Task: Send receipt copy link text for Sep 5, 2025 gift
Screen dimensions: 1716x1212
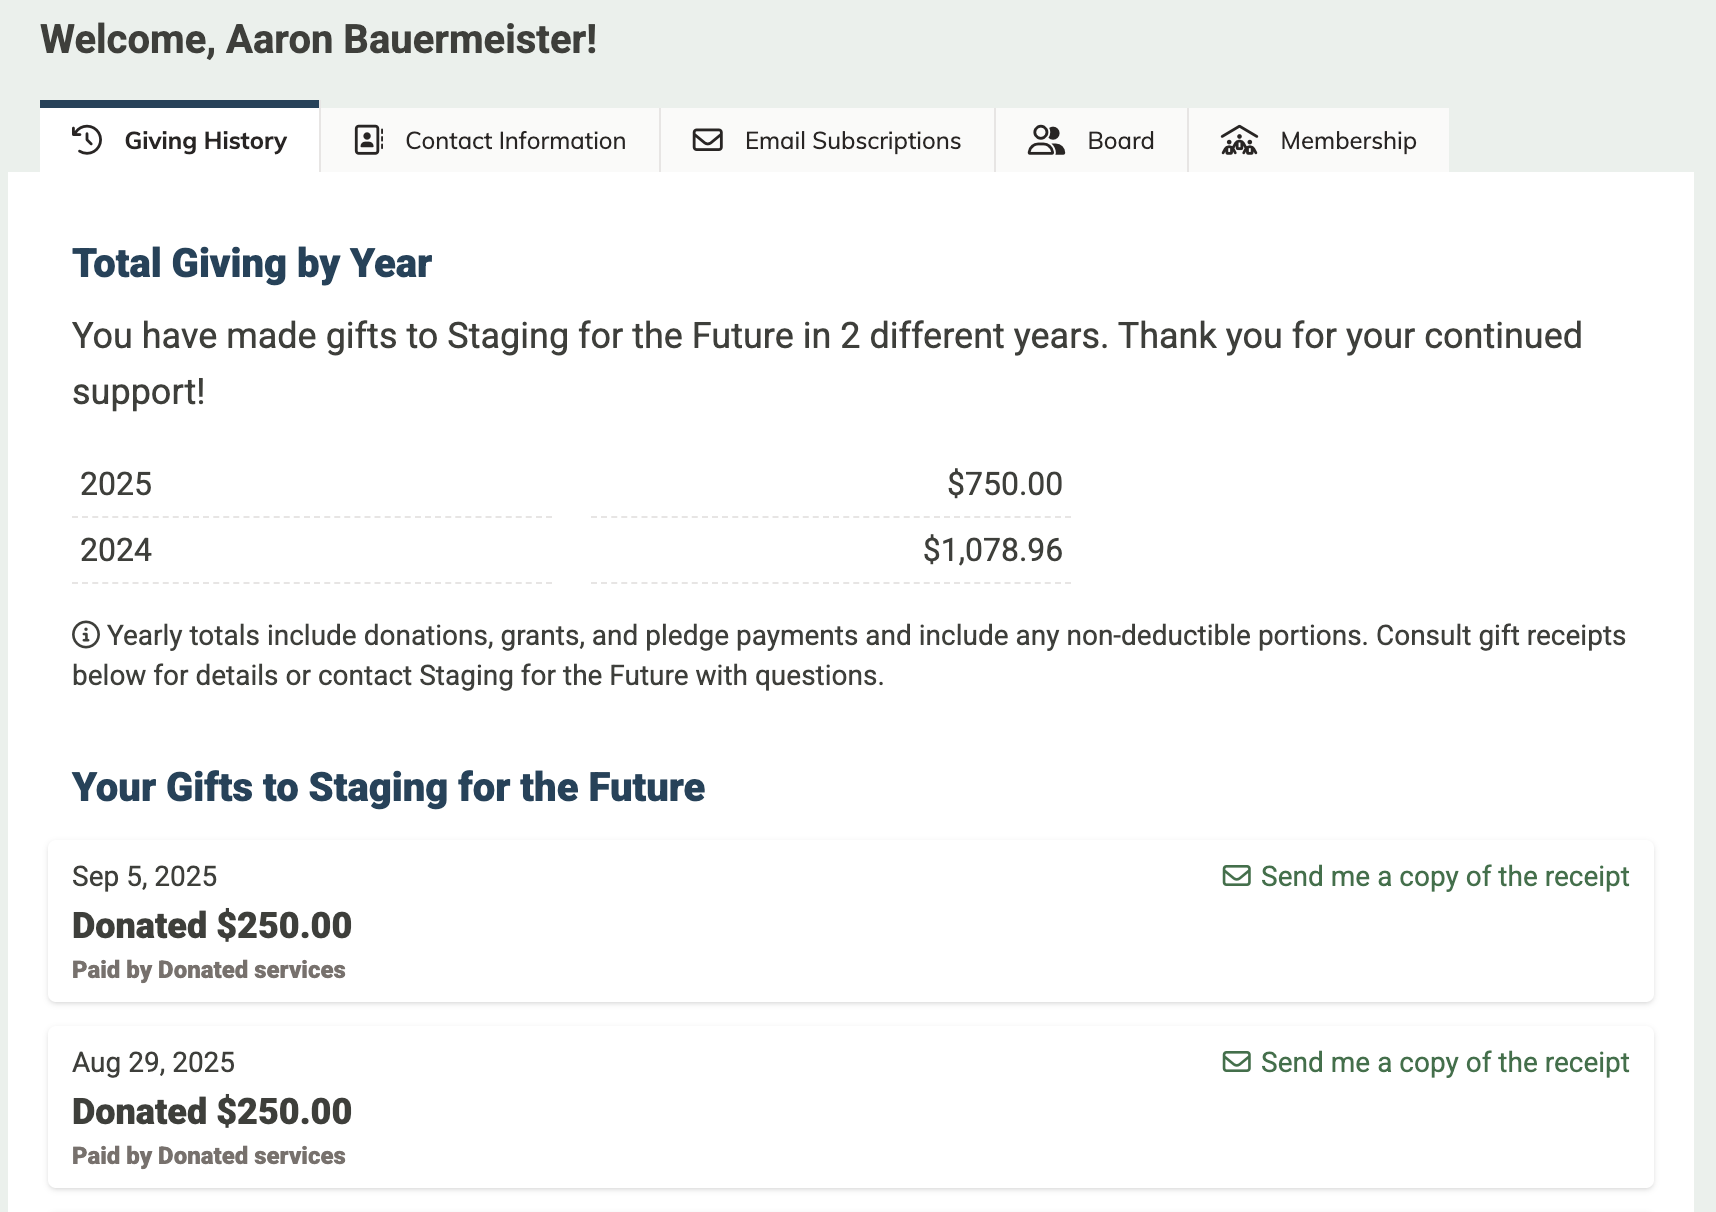Action: 1444,877
